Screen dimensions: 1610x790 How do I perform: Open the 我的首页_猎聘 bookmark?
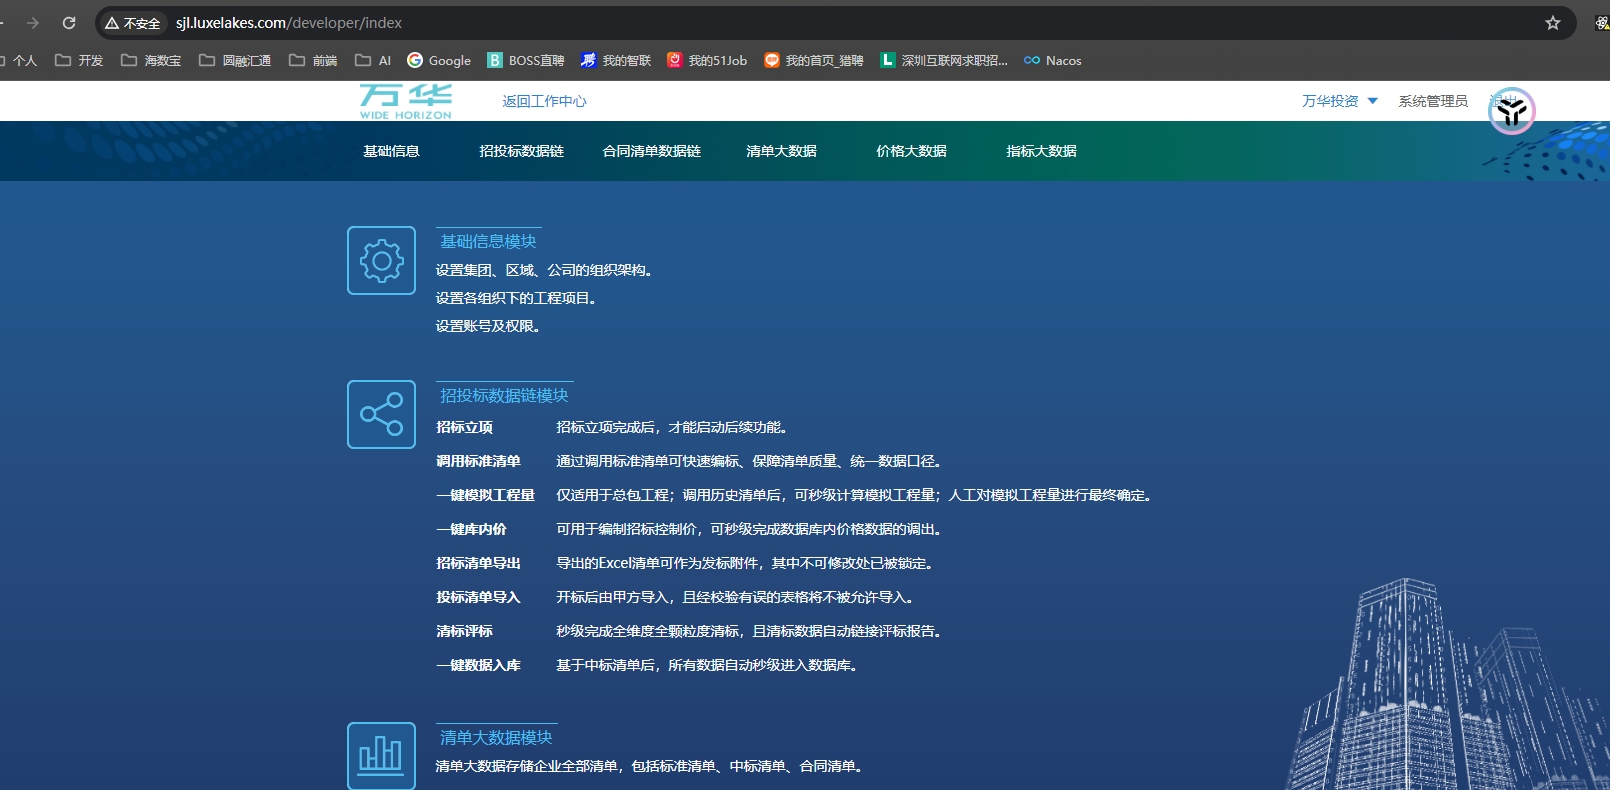(814, 61)
